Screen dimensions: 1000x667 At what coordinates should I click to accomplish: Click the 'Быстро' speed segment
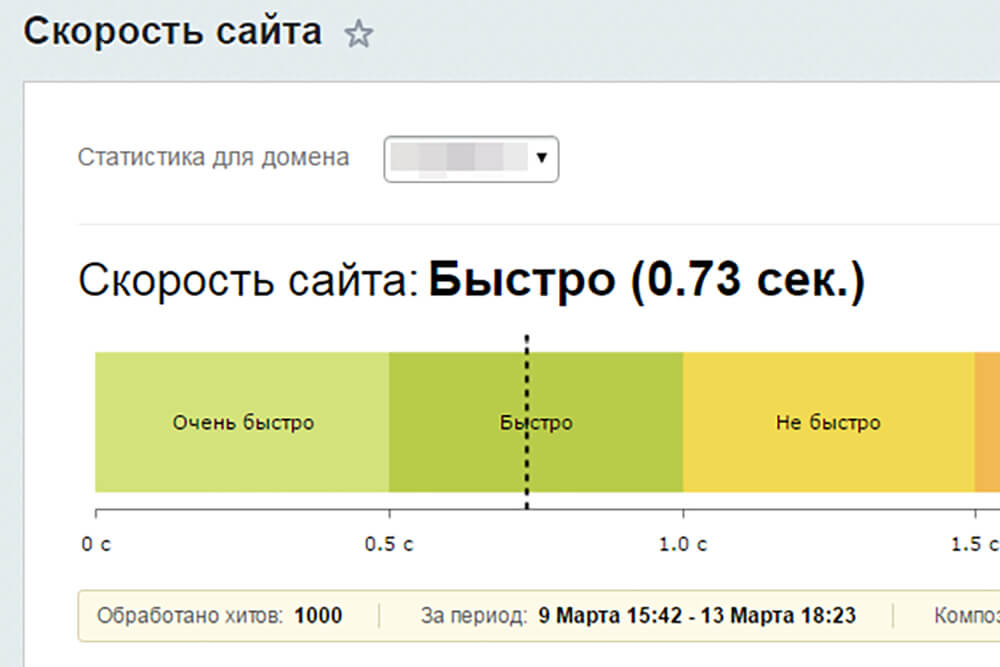[536, 422]
